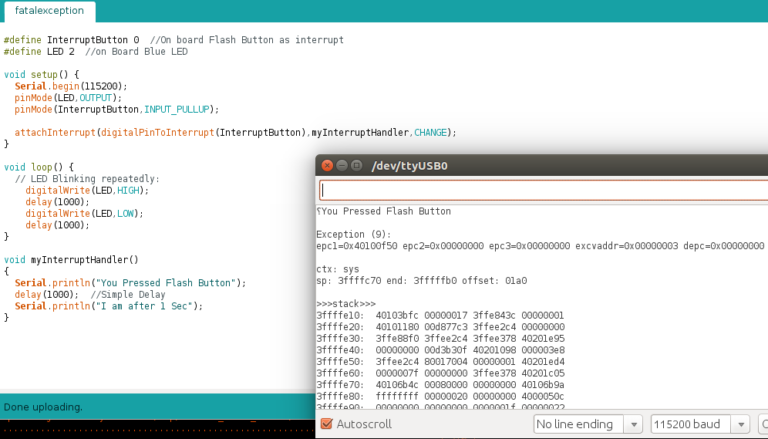Click the Done uploading status bar
This screenshot has height=439, width=768.
150,407
